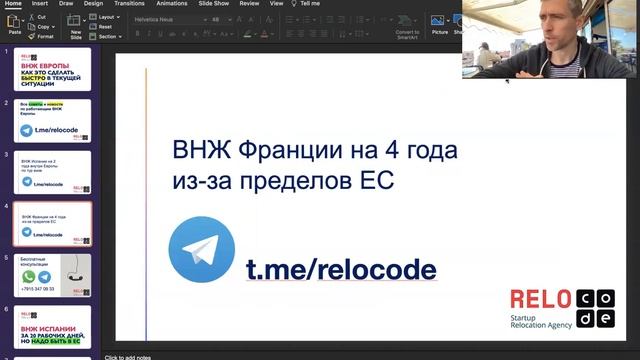Apply a numbered list
This screenshot has height=360, width=640.
coord(307,20)
